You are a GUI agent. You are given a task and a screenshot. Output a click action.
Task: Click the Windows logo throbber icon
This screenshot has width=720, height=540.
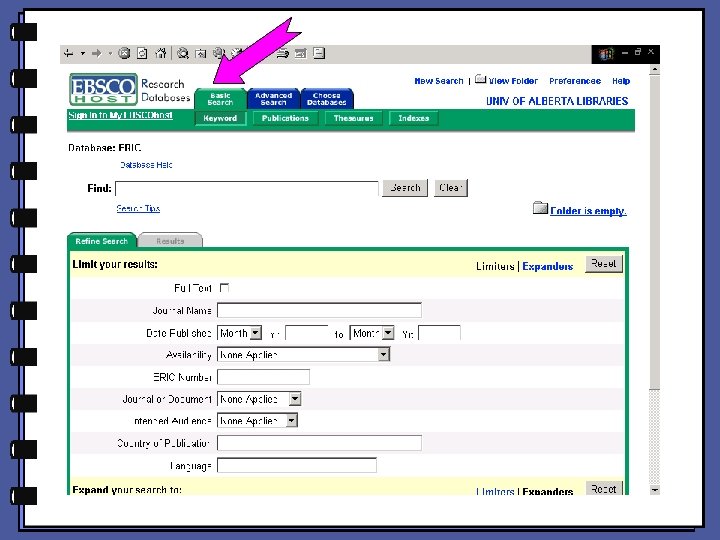(606, 54)
